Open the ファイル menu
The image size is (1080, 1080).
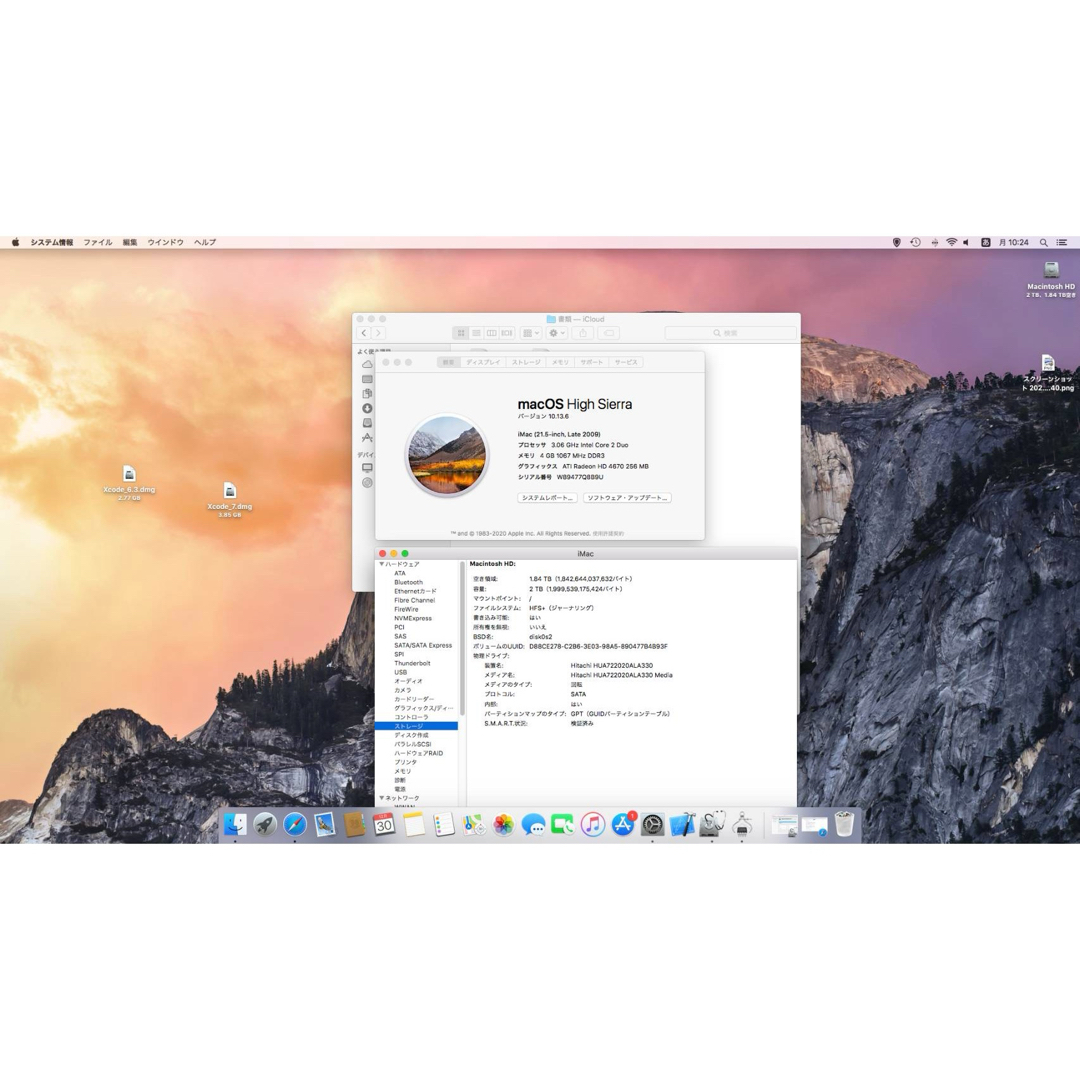[x=98, y=242]
